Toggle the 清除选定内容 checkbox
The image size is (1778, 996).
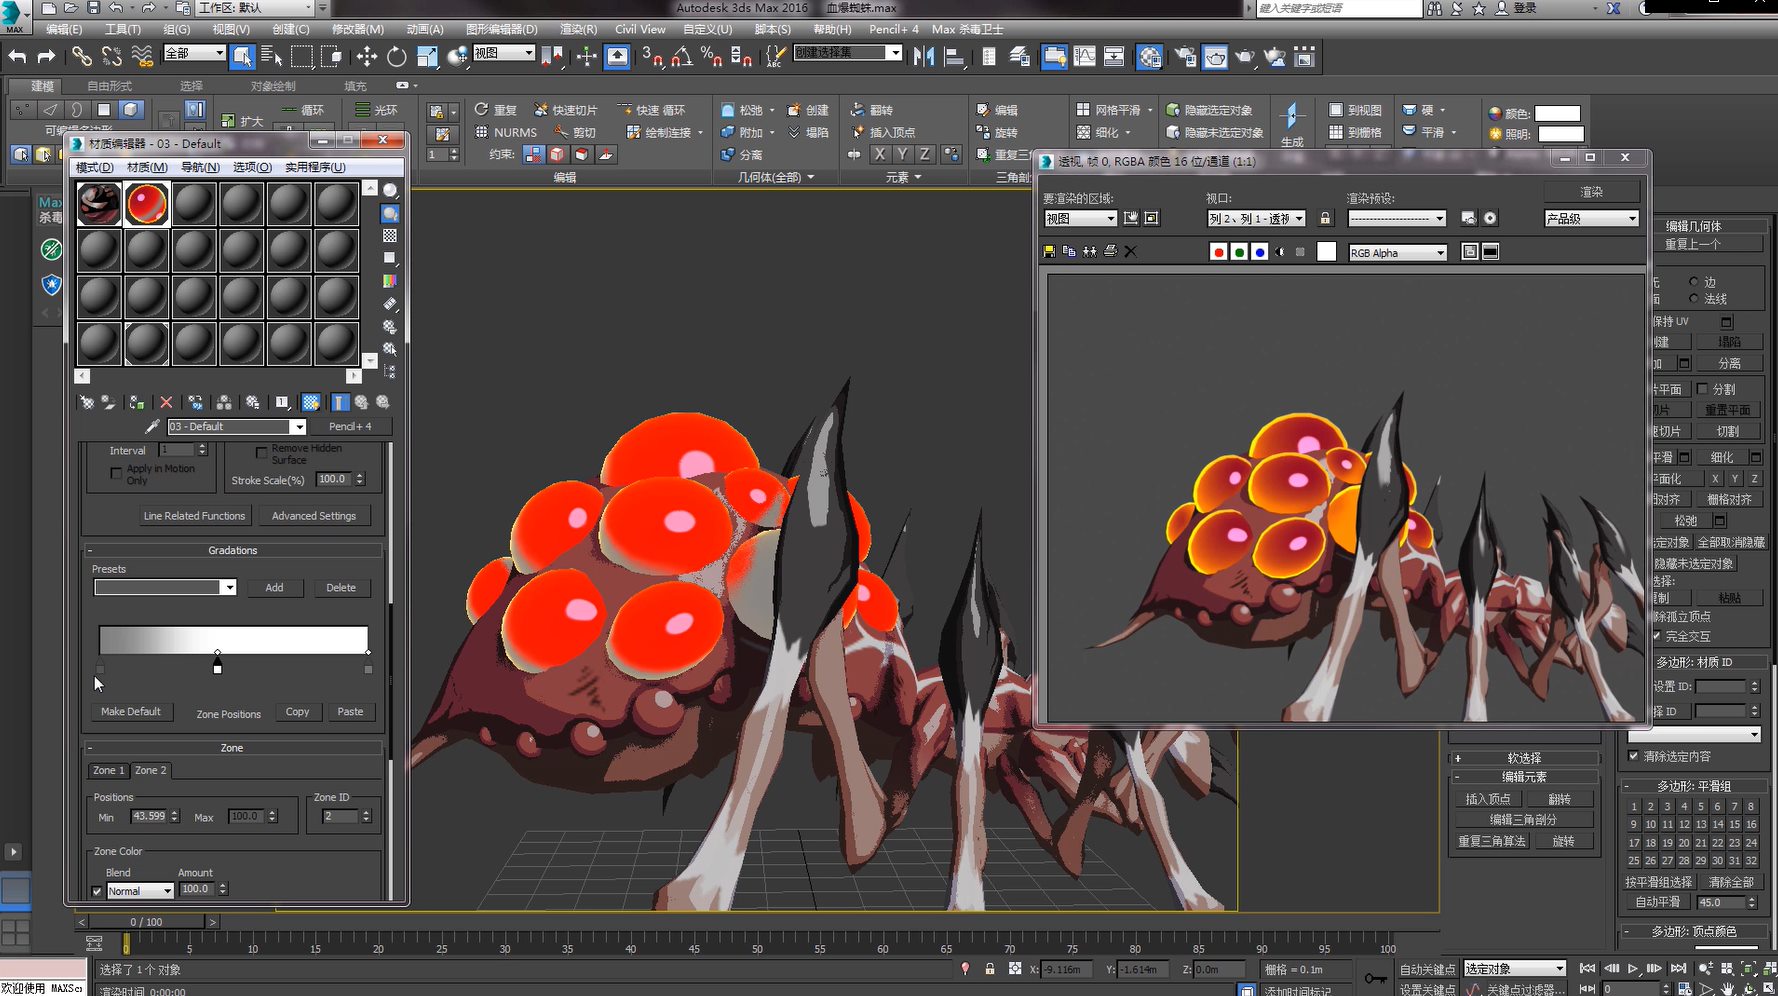(1634, 756)
